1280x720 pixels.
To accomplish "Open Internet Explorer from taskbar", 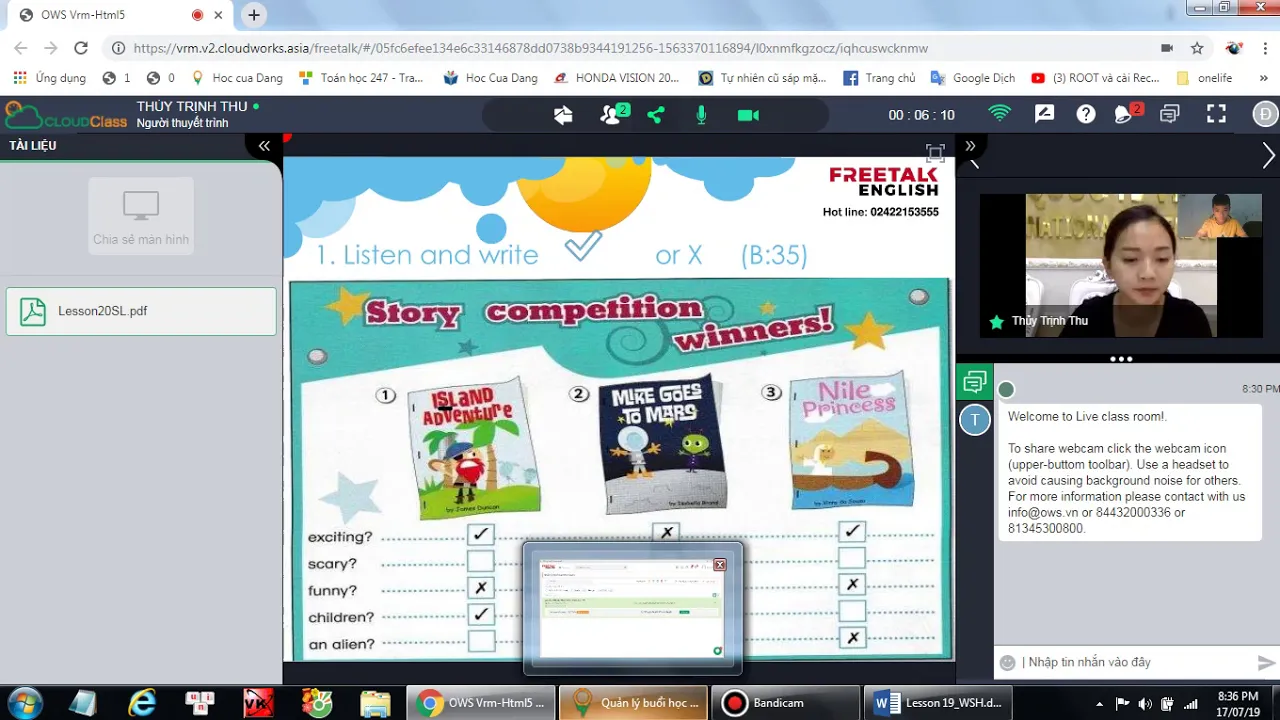I will [142, 702].
